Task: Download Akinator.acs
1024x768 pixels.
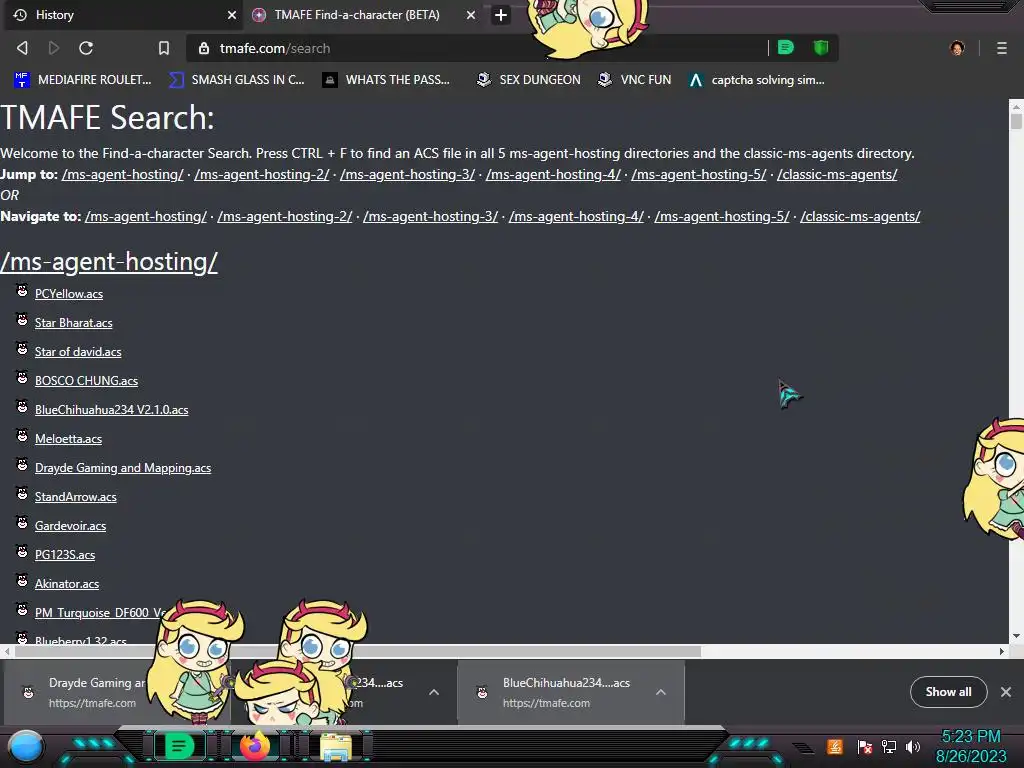Action: (67, 584)
